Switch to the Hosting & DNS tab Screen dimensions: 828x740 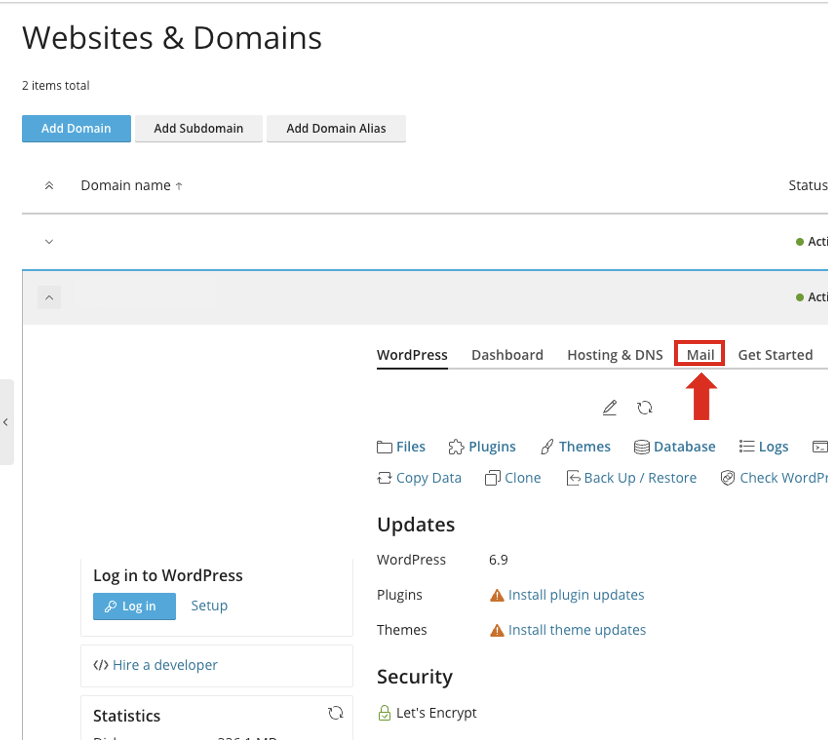click(614, 355)
